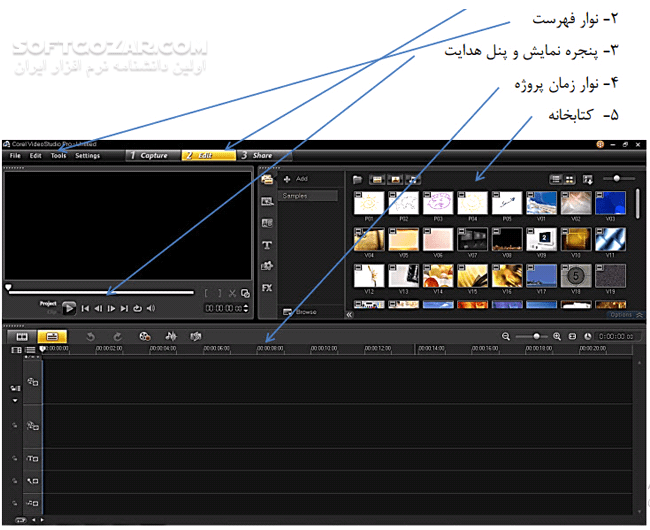Jump to the End of the project
The height and width of the screenshot is (530, 650).
(x=124, y=308)
